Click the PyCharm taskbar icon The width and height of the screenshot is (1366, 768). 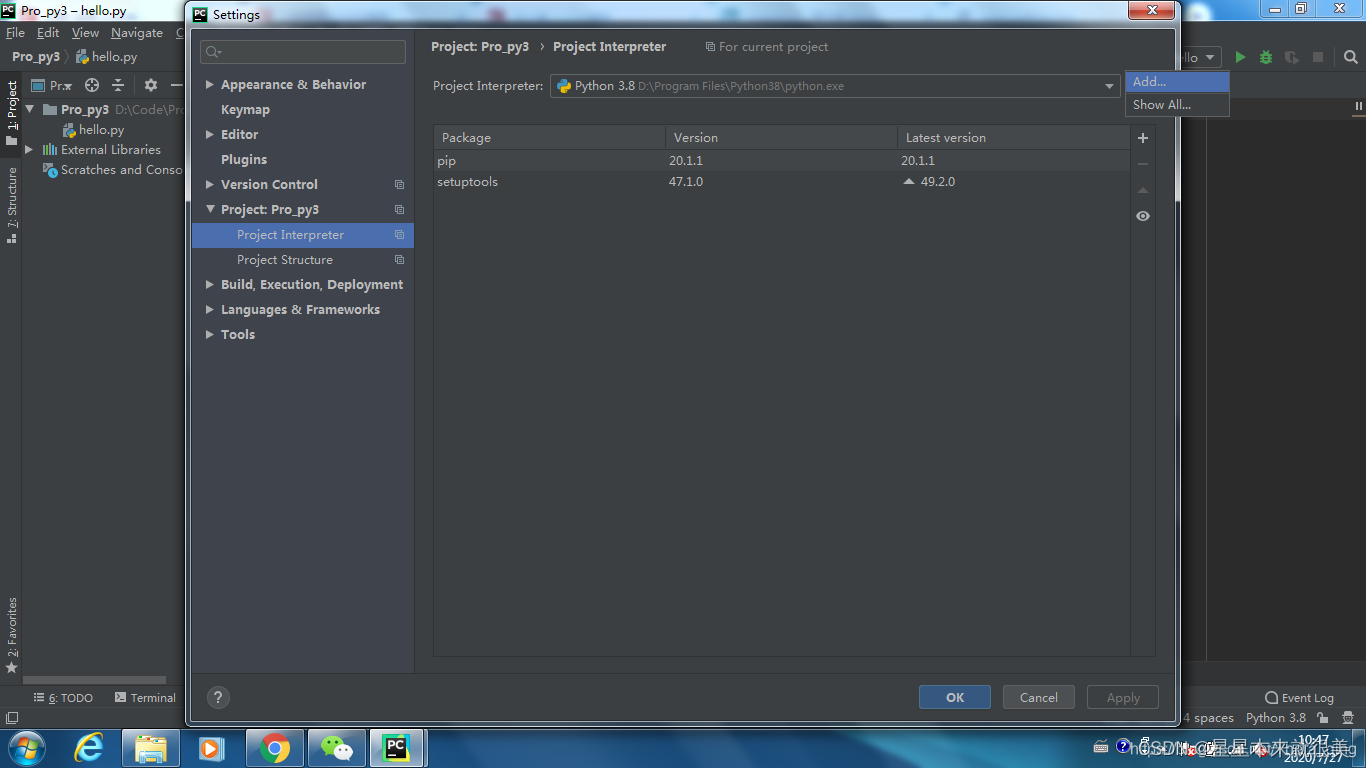[x=397, y=748]
